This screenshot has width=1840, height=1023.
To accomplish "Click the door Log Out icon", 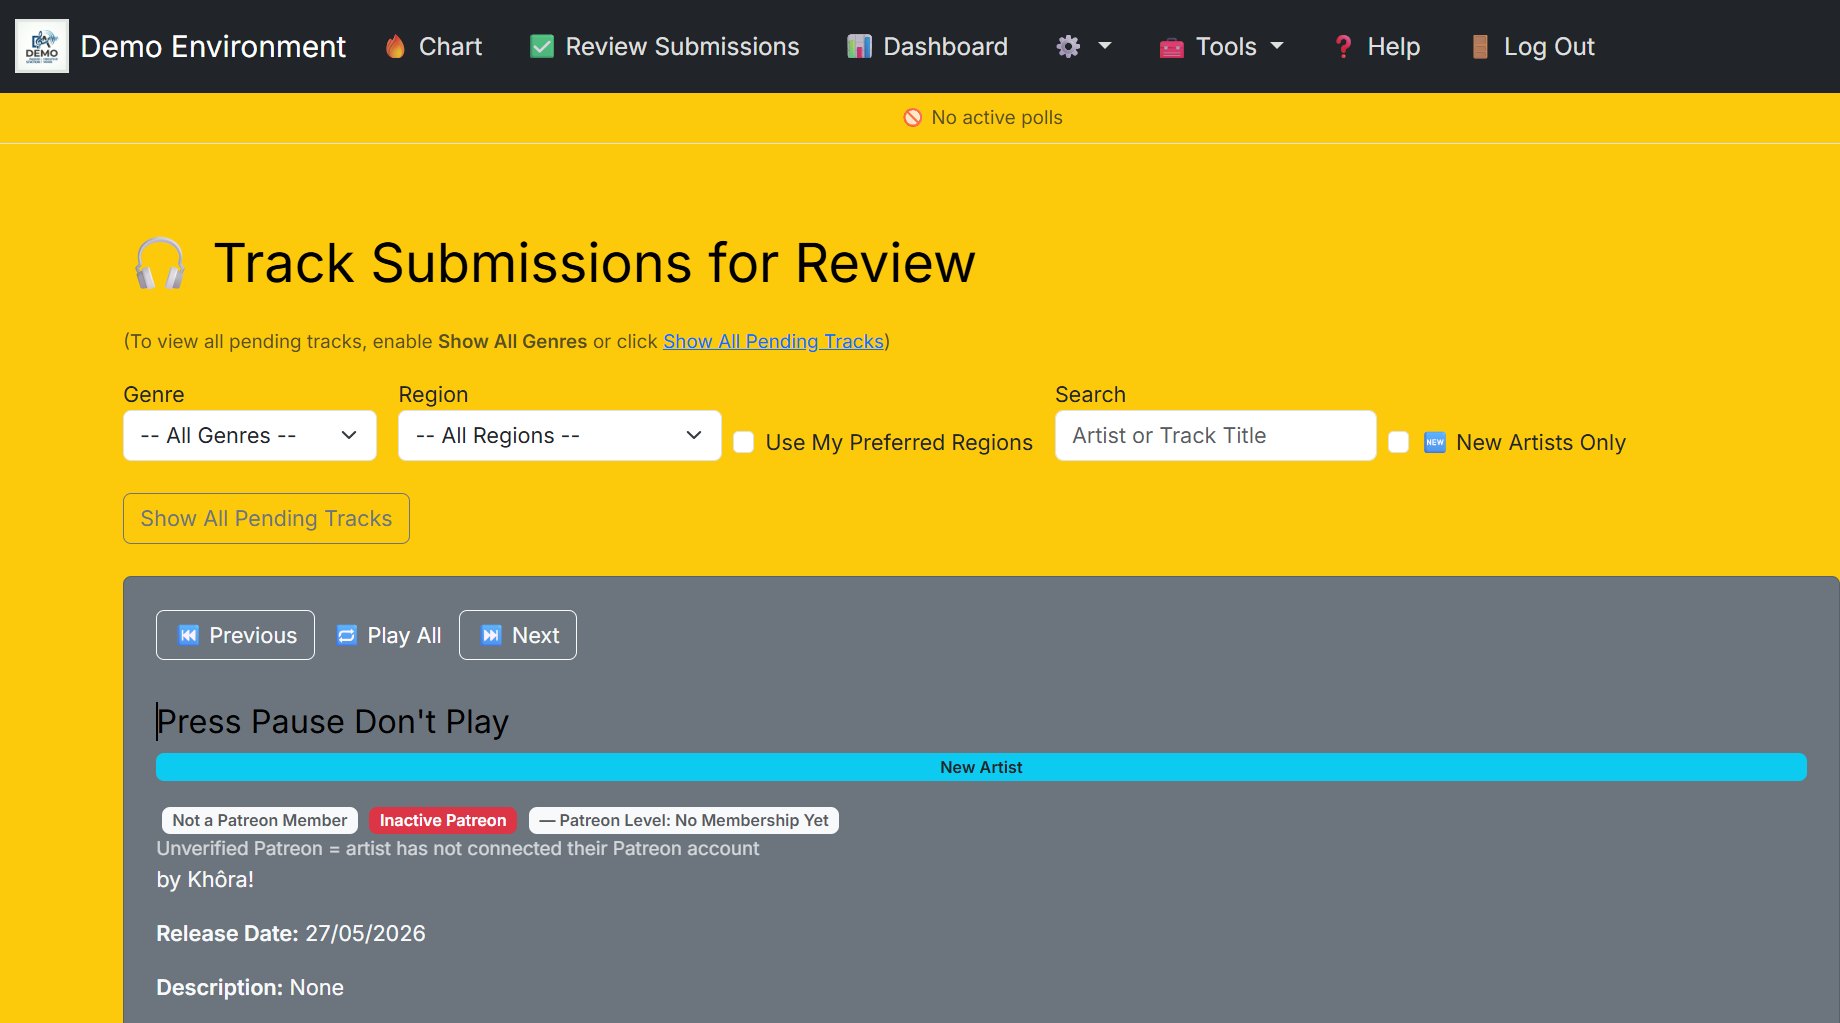I will 1480,46.
